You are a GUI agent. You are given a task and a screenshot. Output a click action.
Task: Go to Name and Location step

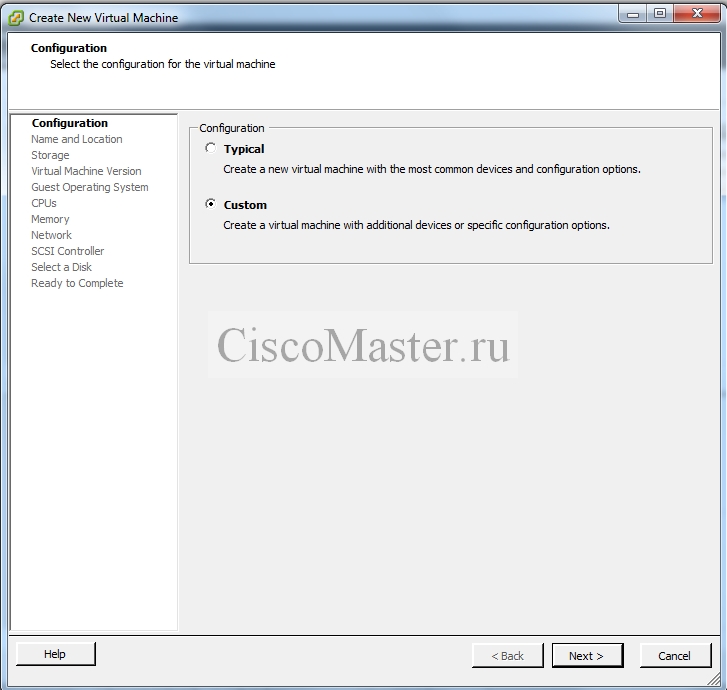(x=77, y=139)
